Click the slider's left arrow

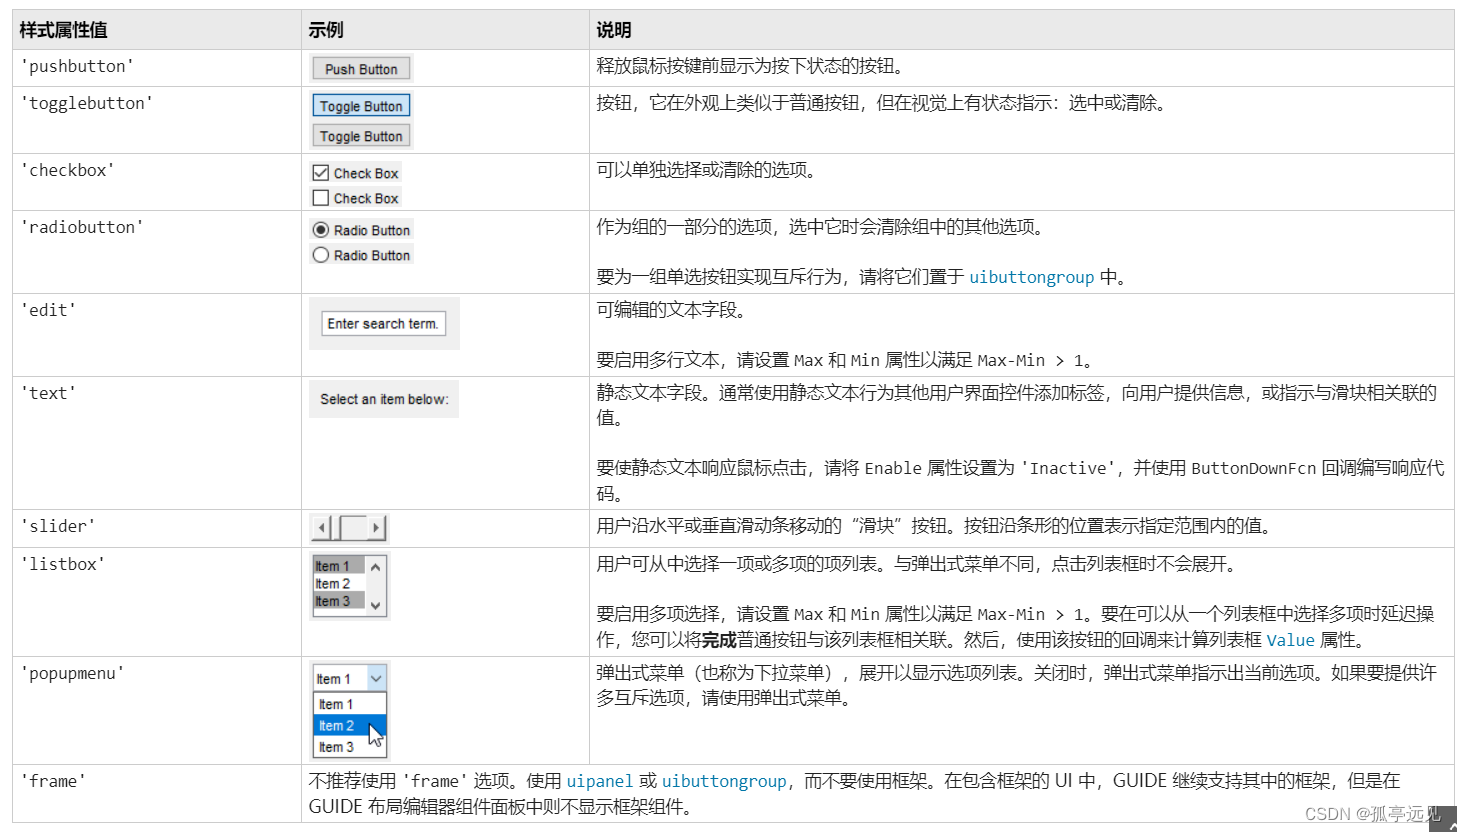[321, 527]
